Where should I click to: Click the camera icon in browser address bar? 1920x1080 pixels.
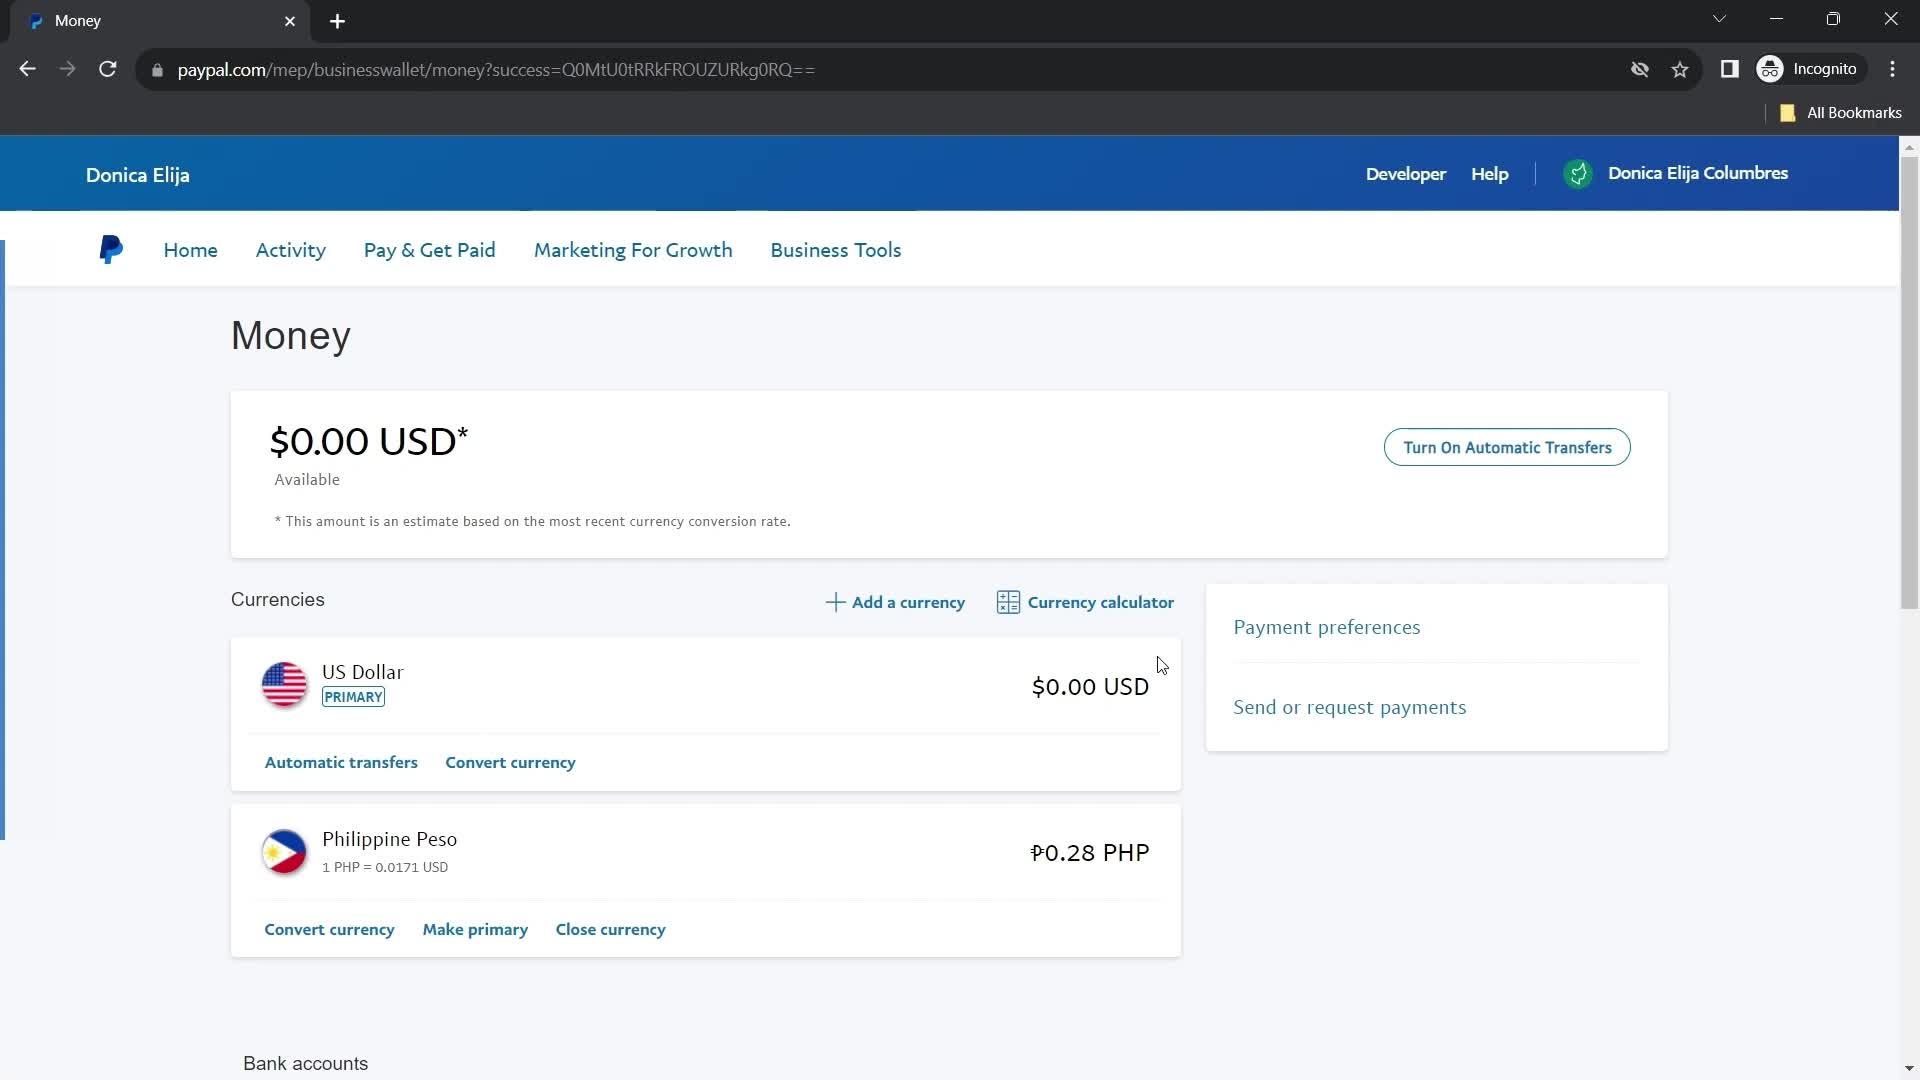point(1642,69)
